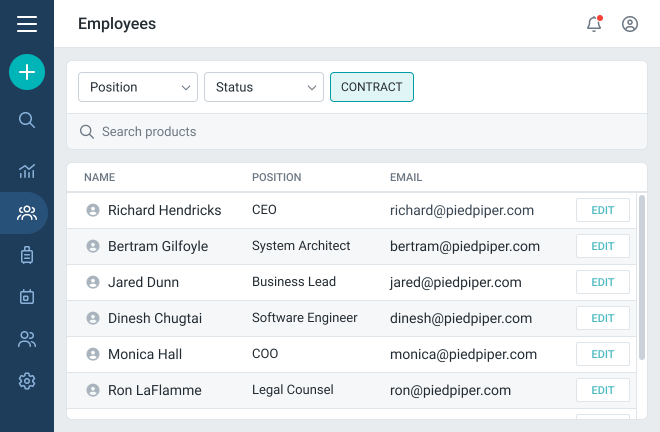Click the Business Lead position cell
The height and width of the screenshot is (432, 660).
(x=294, y=281)
